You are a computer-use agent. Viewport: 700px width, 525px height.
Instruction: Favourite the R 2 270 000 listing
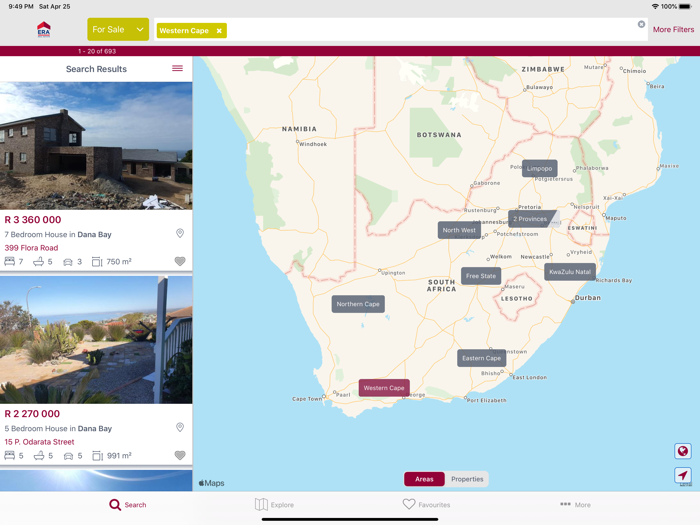pos(180,455)
